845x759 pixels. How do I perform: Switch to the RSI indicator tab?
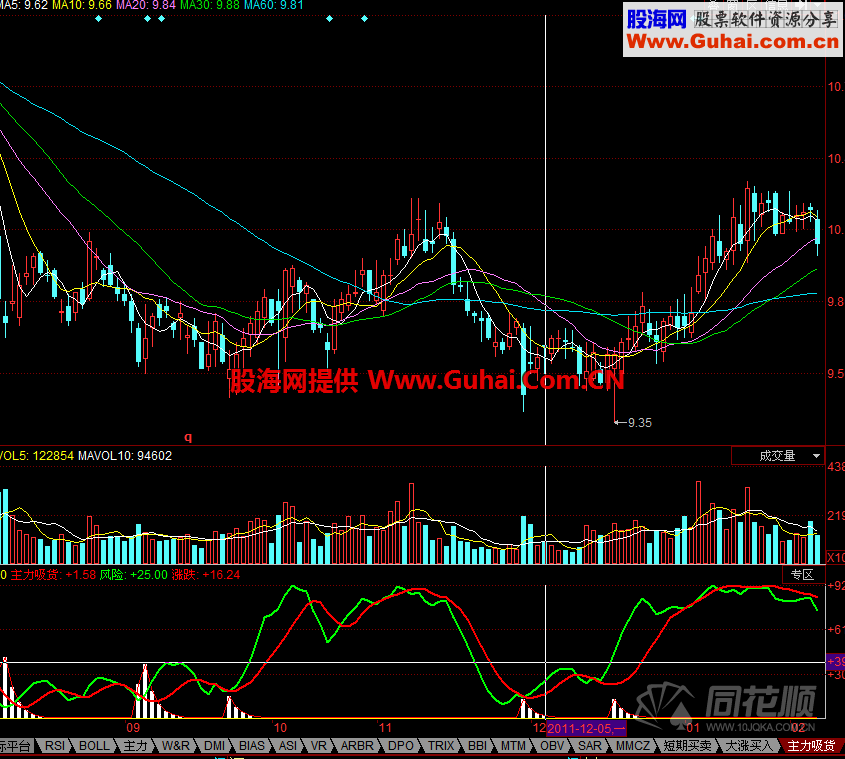click(54, 746)
